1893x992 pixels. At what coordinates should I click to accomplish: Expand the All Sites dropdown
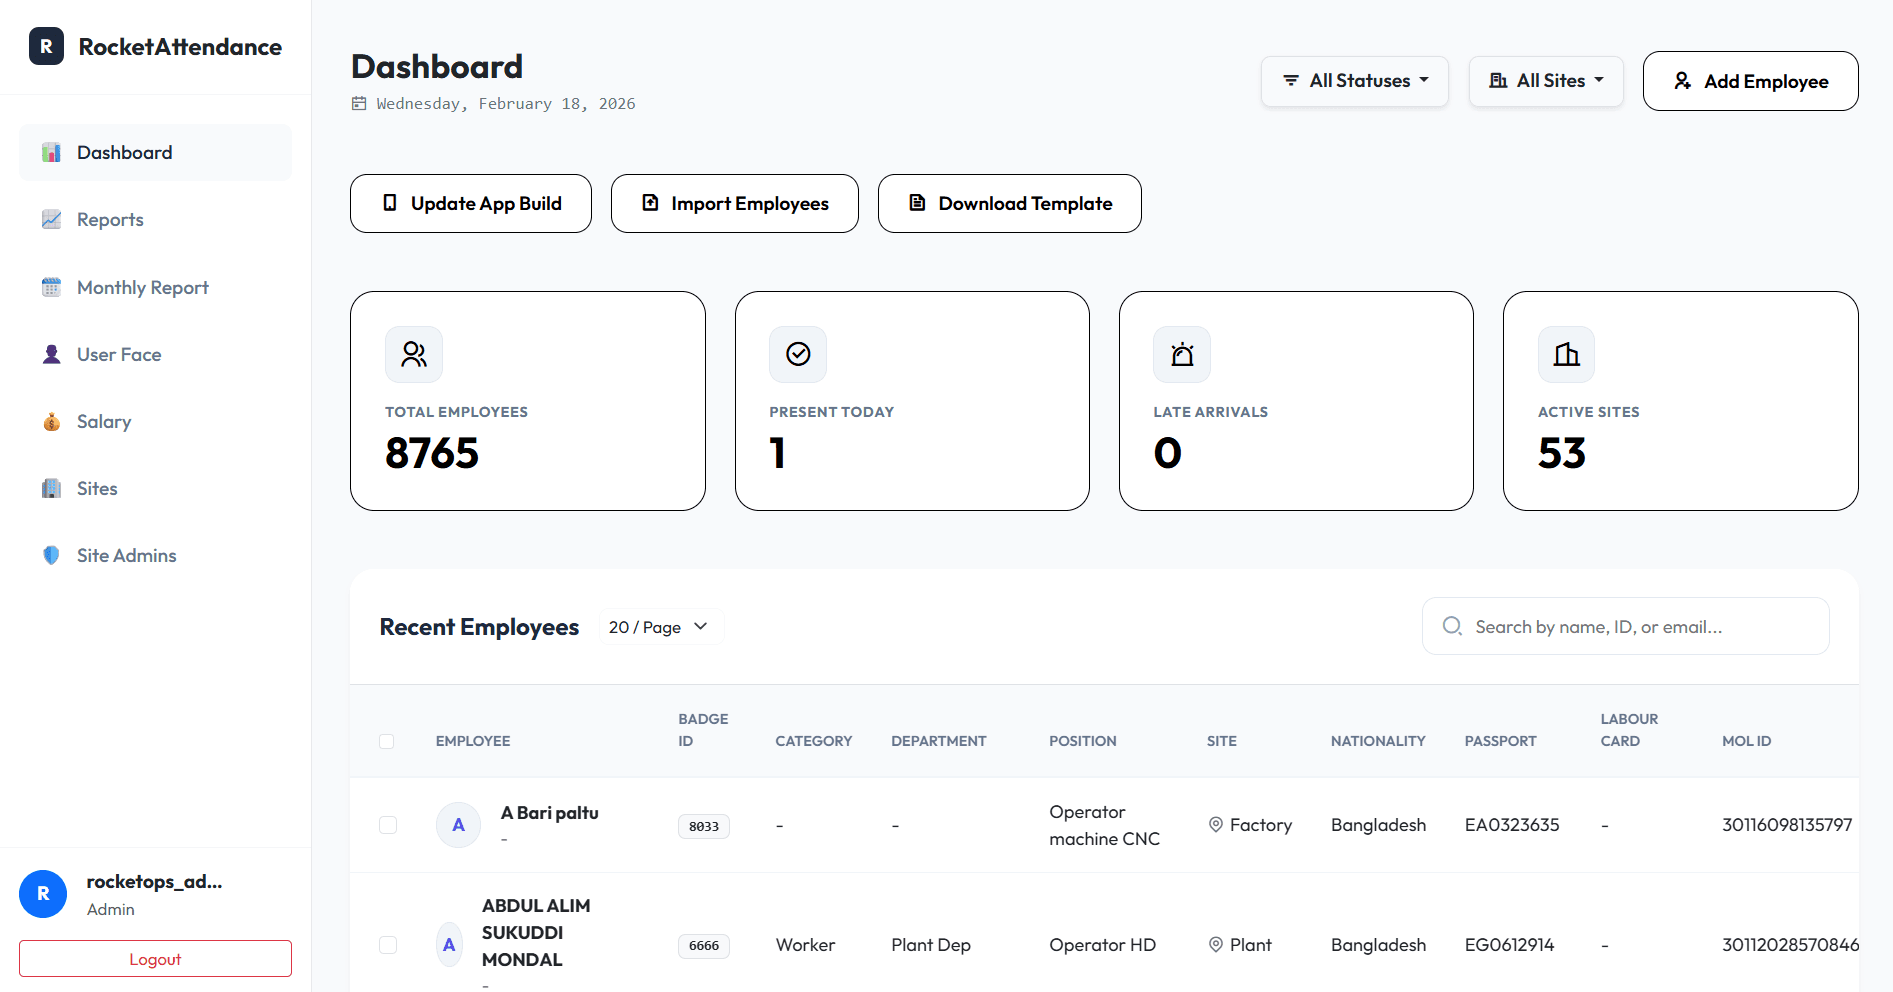tap(1545, 81)
